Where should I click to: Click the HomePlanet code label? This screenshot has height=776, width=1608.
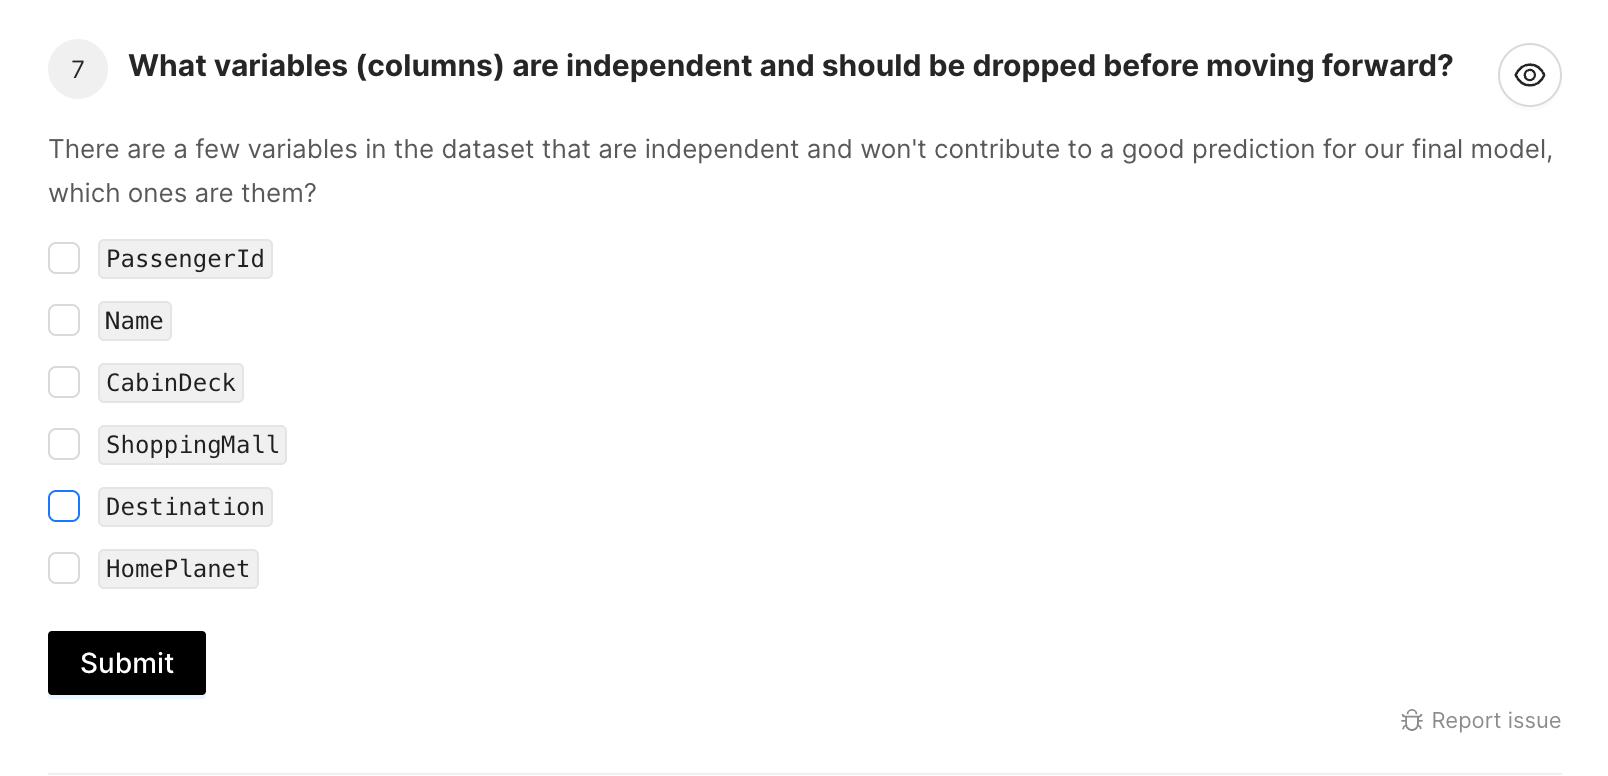[178, 569]
